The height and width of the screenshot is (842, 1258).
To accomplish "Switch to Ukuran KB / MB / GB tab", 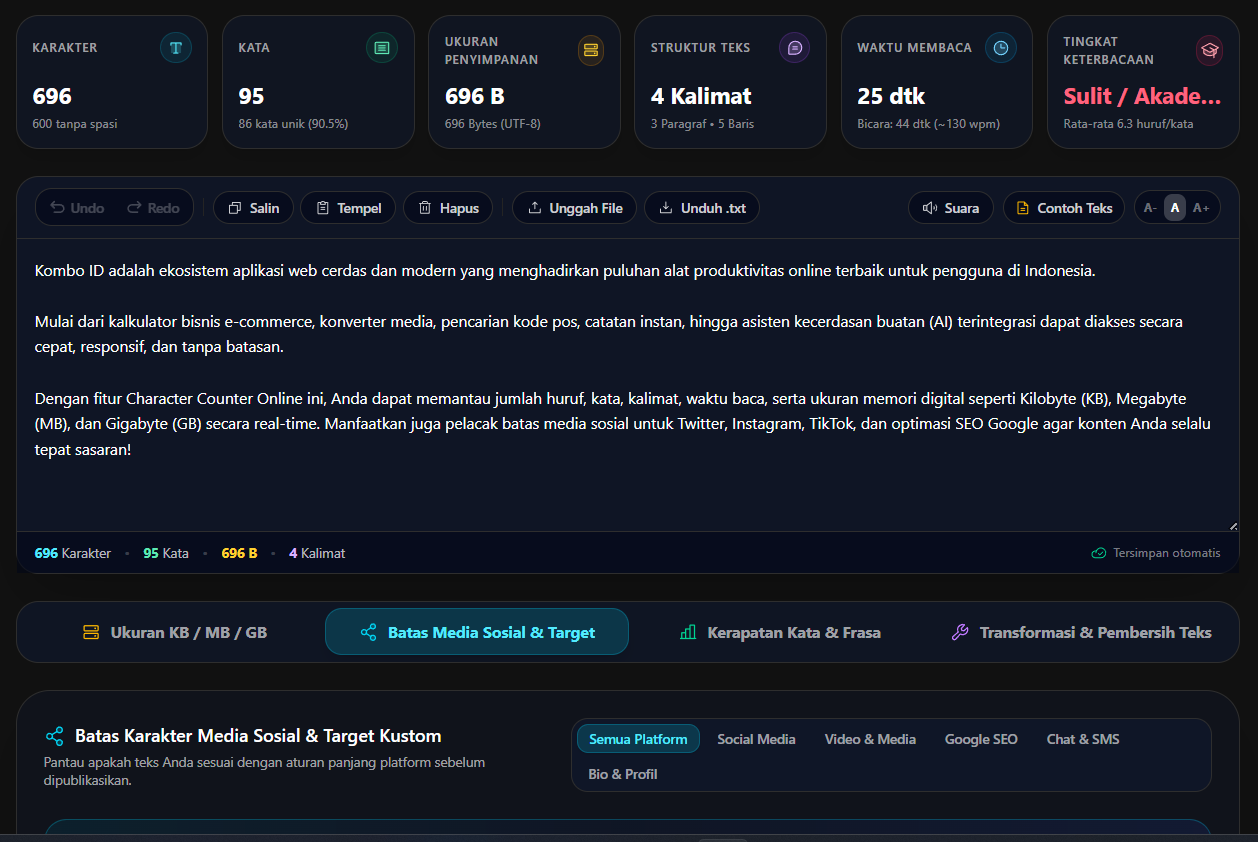I will tap(175, 632).
